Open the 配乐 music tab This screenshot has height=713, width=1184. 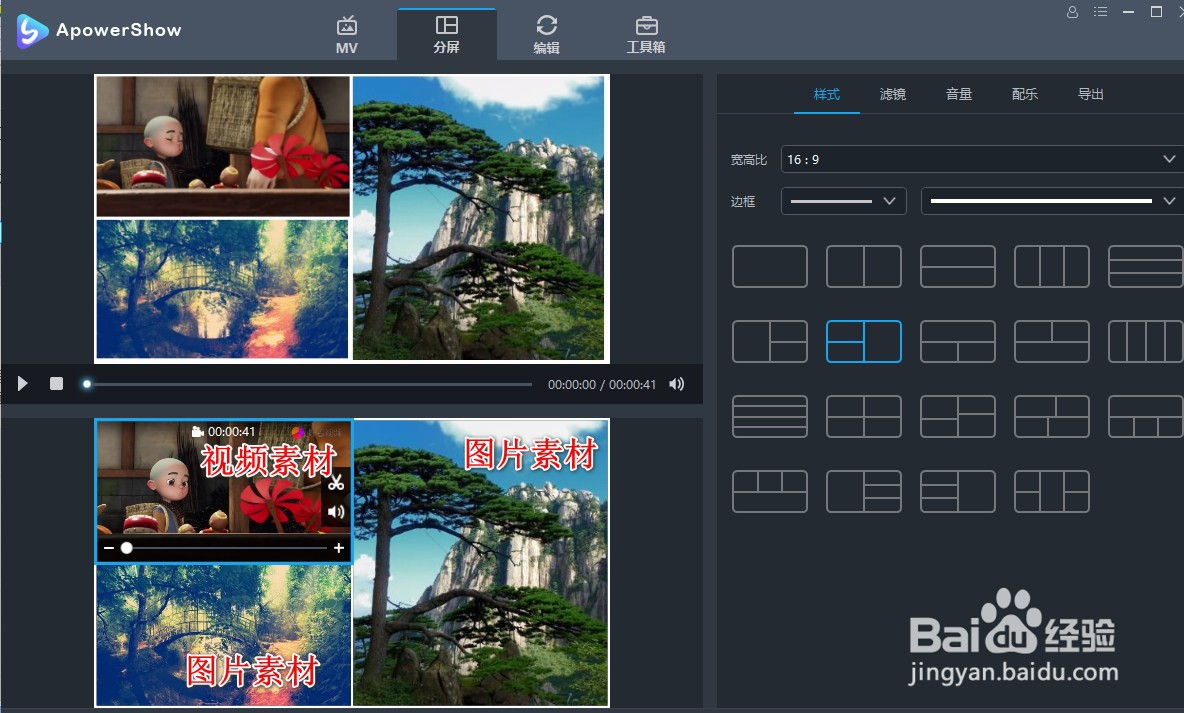pyautogui.click(x=1025, y=94)
